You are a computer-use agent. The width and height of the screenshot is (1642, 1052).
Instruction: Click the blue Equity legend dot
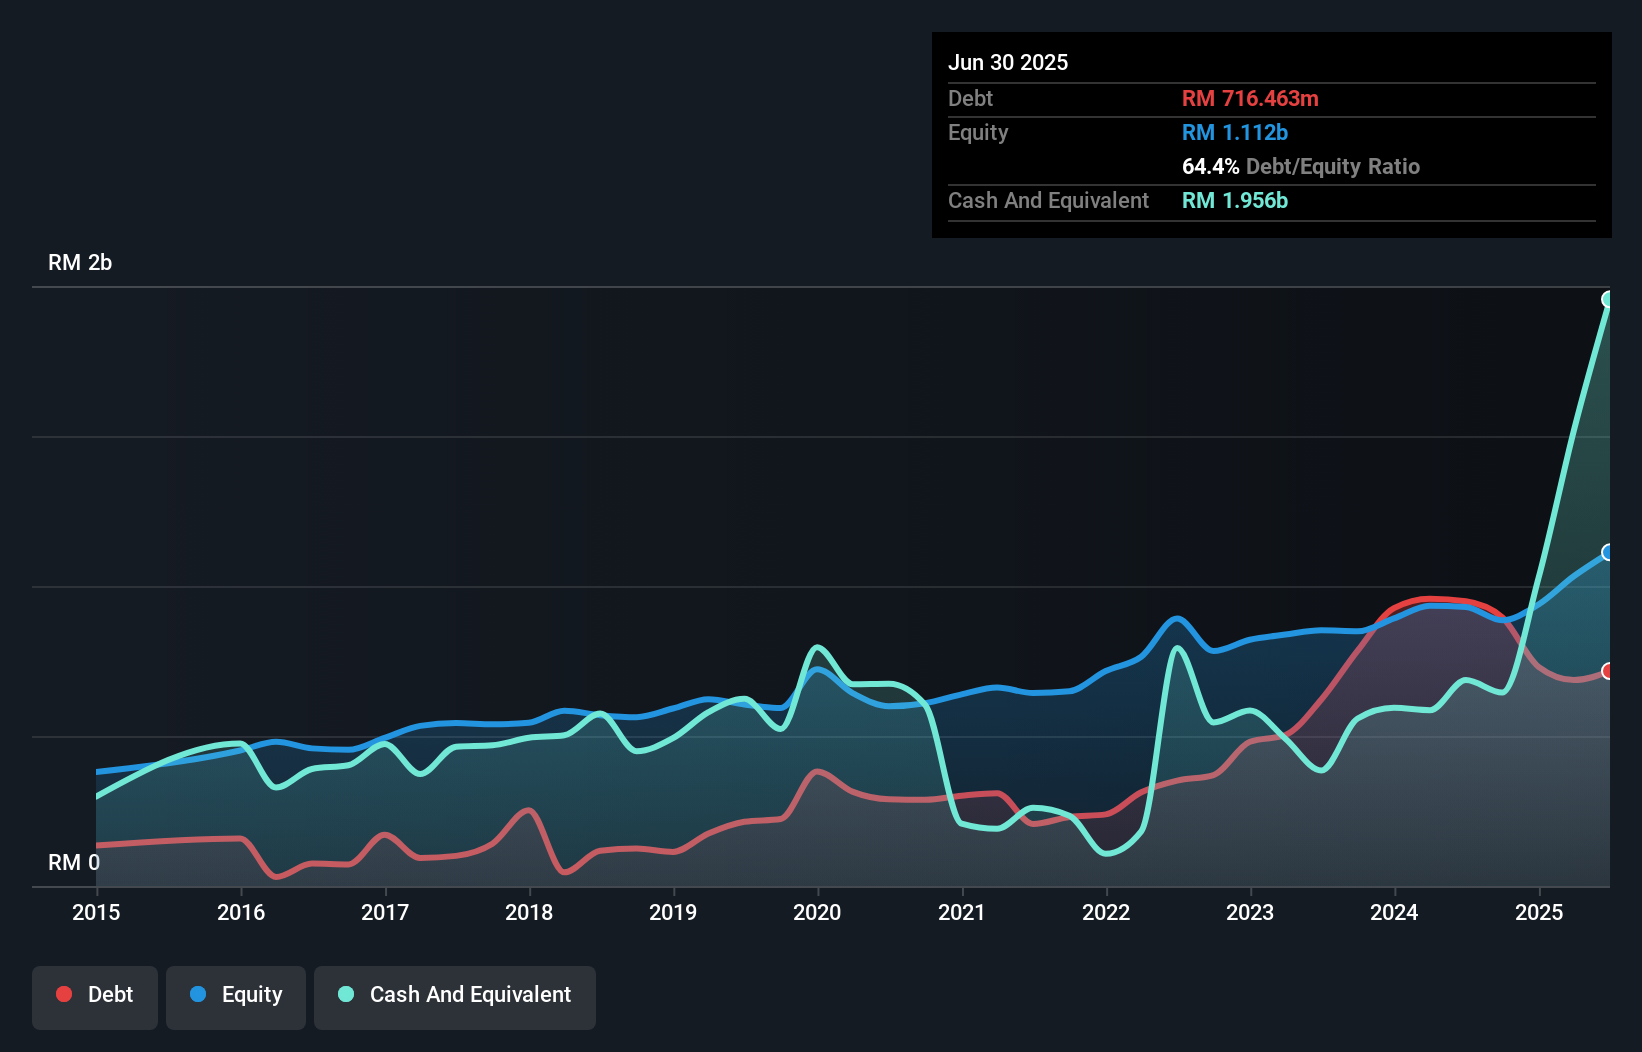(x=198, y=994)
